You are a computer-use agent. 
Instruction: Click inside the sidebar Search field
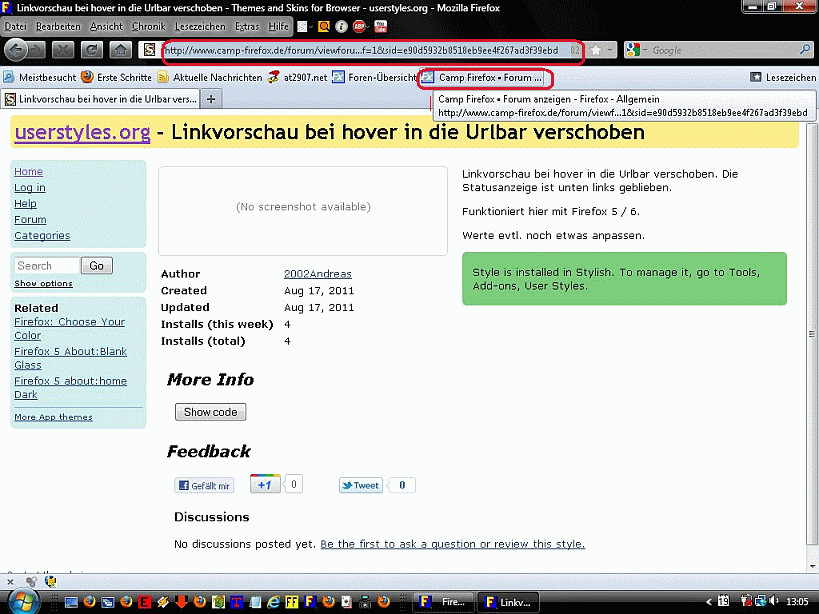pos(45,265)
